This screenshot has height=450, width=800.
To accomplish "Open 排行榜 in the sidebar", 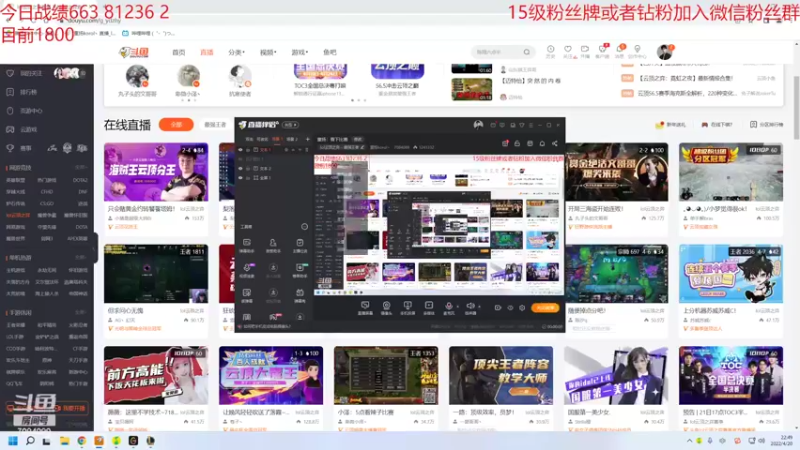I will [x=28, y=92].
